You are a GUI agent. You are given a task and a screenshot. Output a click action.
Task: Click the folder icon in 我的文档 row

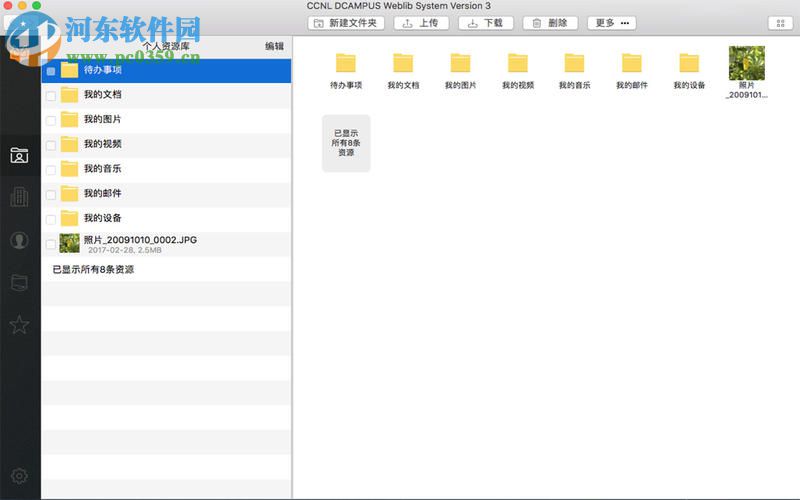[69, 95]
